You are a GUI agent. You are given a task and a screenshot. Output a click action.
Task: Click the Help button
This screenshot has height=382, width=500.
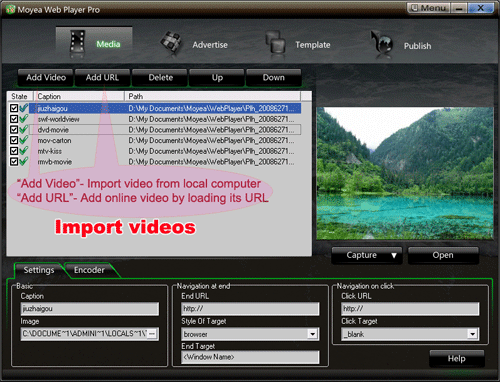pyautogui.click(x=457, y=359)
